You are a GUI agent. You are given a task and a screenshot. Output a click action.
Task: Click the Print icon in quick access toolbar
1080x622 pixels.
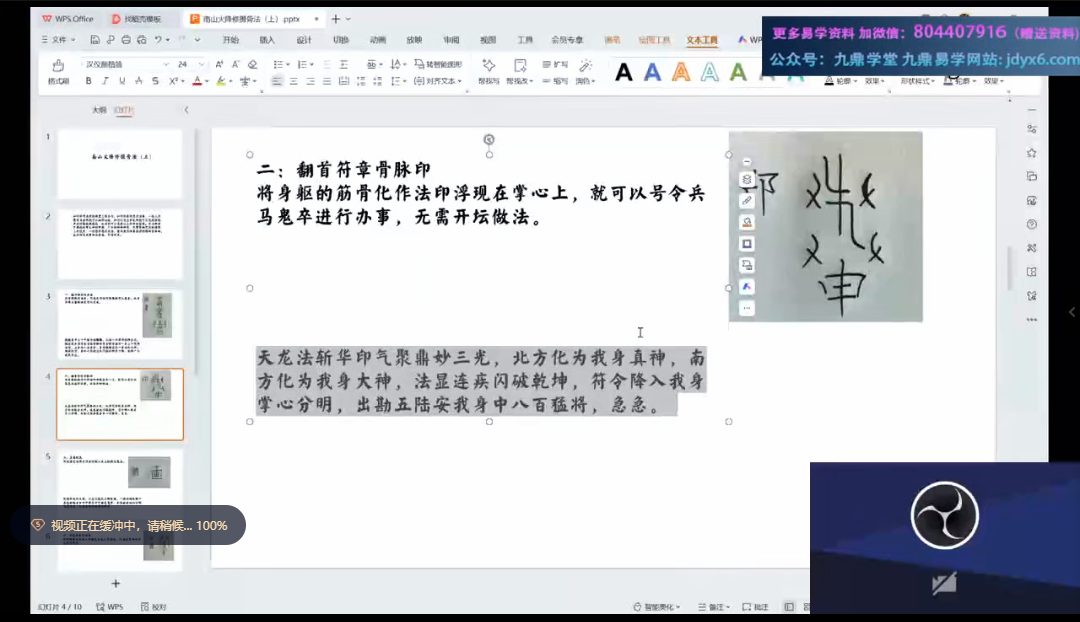pos(126,40)
